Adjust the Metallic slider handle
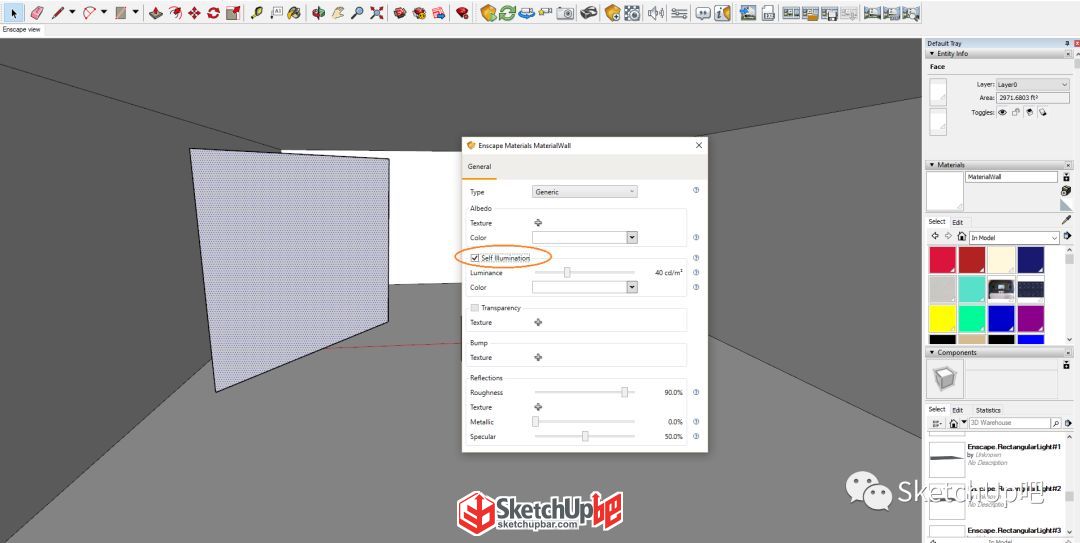Viewport: 1080px width, 543px height. [x=535, y=422]
